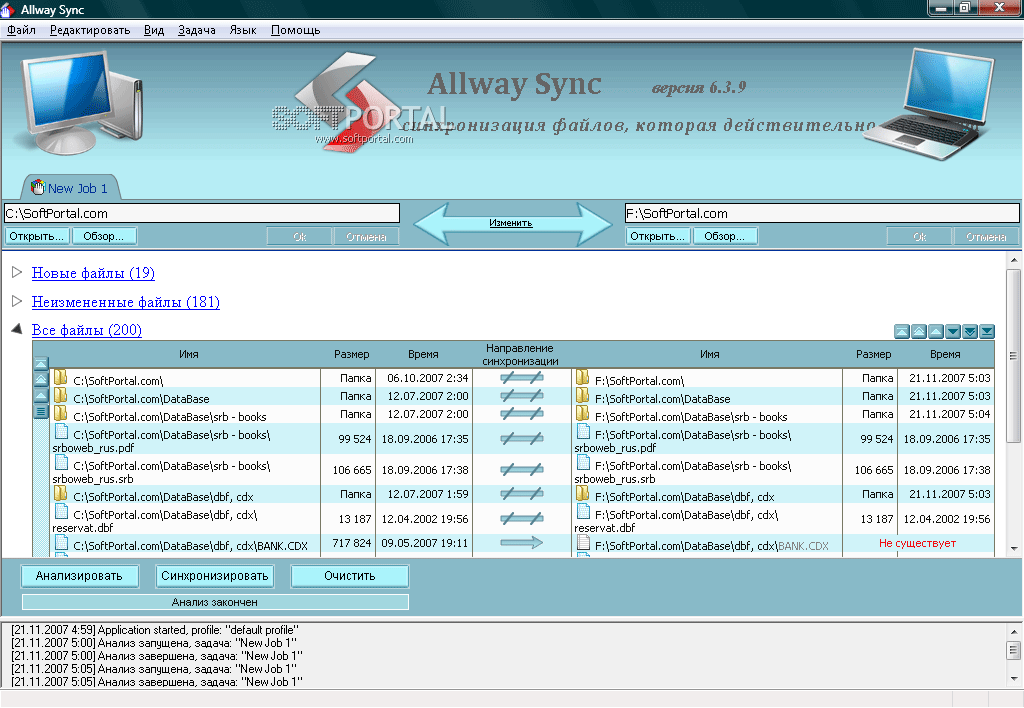Image resolution: width=1024 pixels, height=708 pixels.
Task: Click the Изменить link on the double arrow
Action: (511, 223)
